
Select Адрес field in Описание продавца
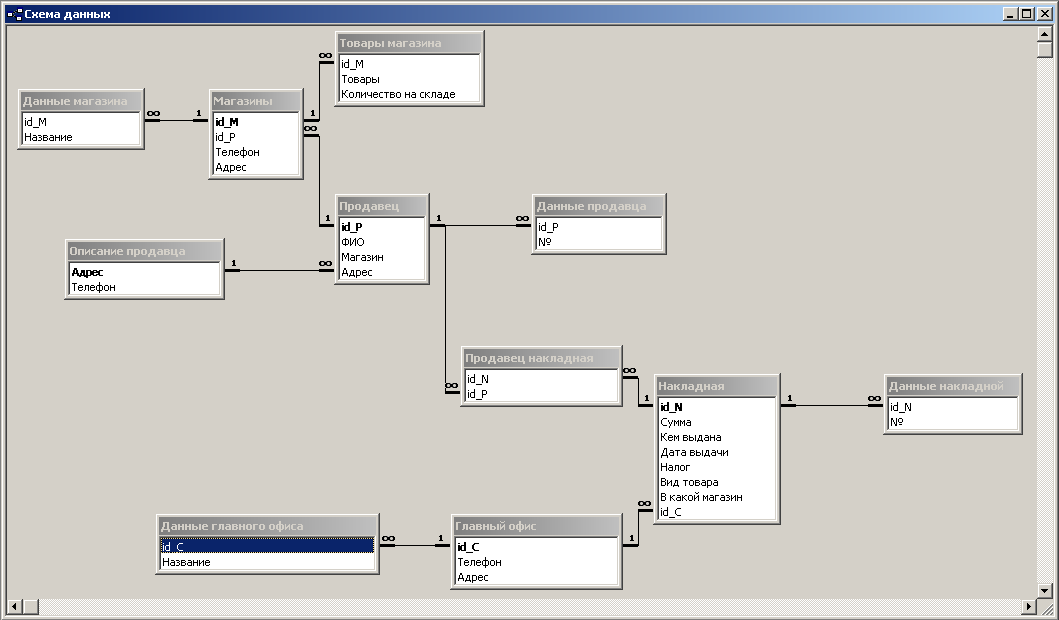[x=145, y=272]
